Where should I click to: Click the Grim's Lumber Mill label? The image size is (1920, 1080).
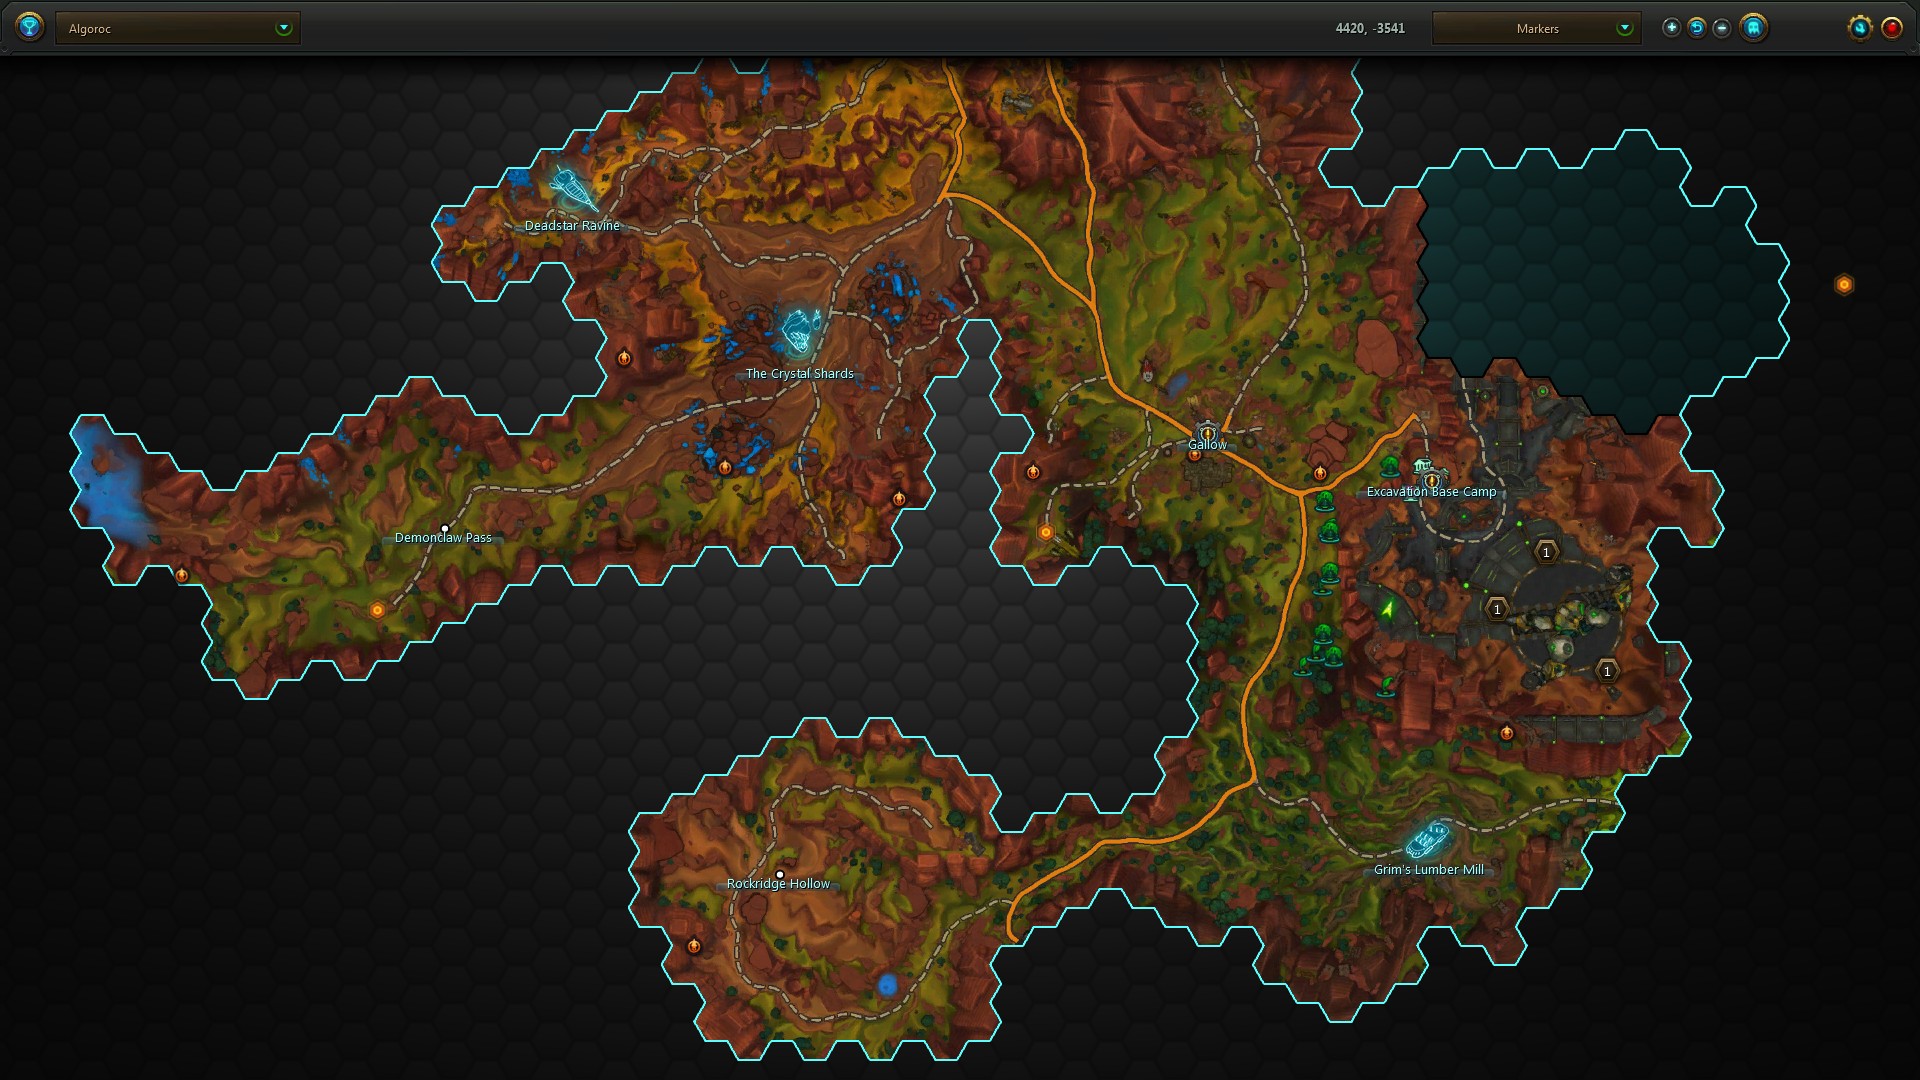(1429, 870)
